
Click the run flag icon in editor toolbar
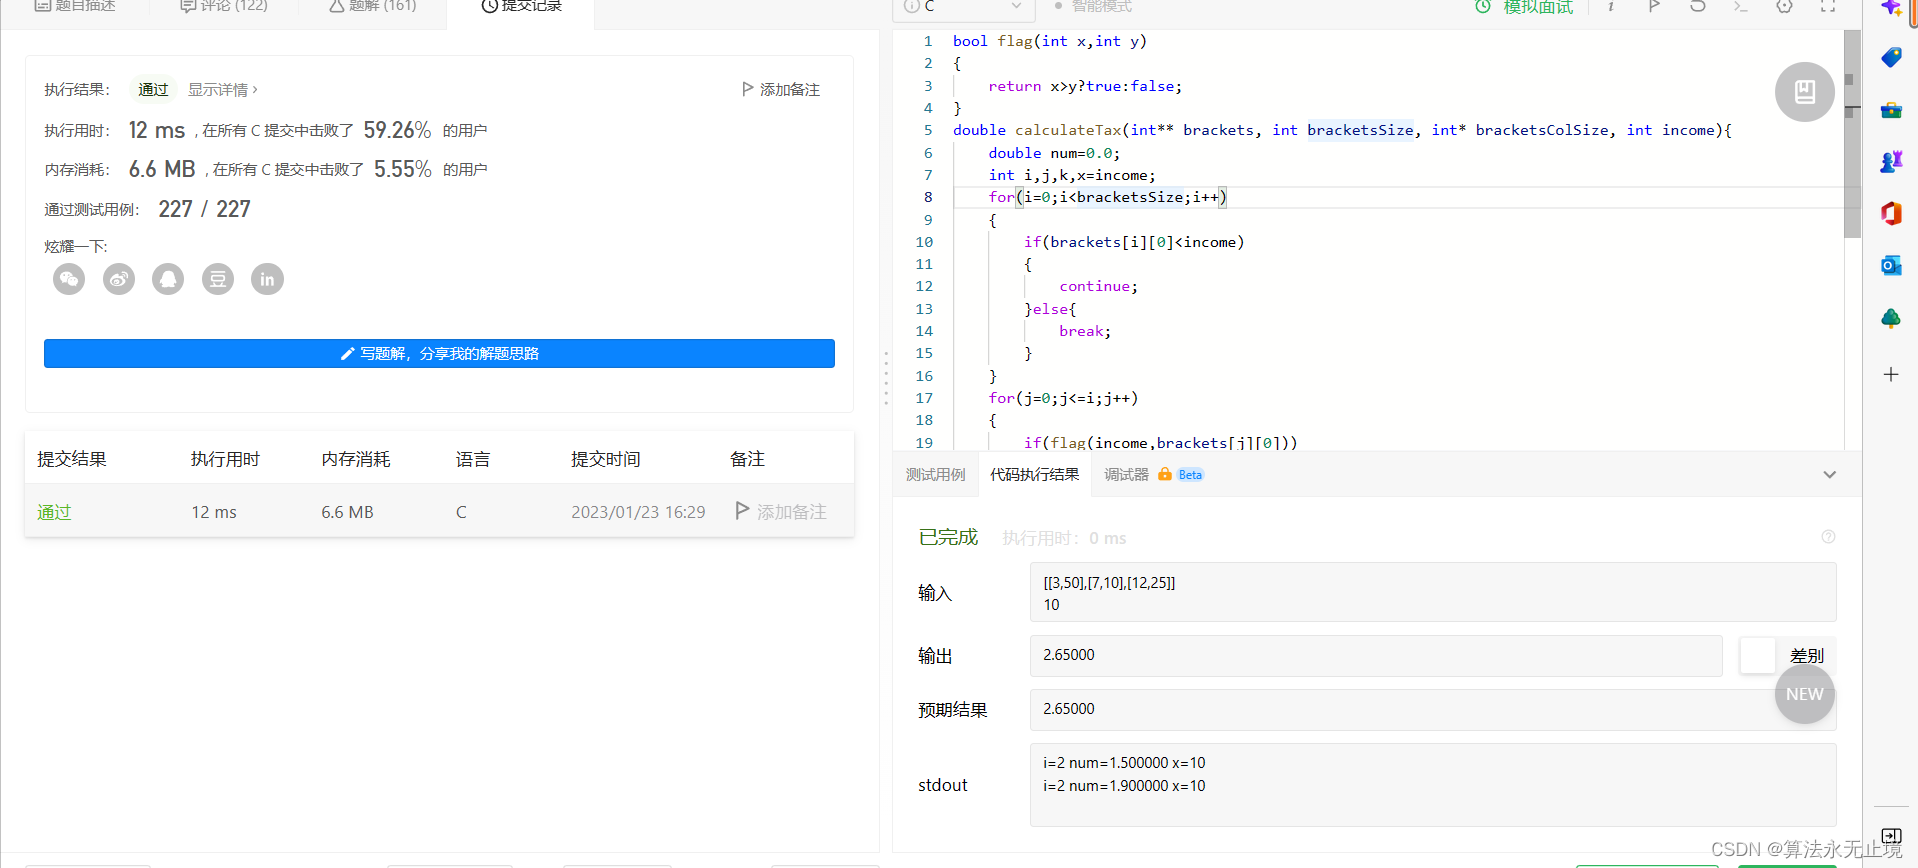click(1654, 6)
